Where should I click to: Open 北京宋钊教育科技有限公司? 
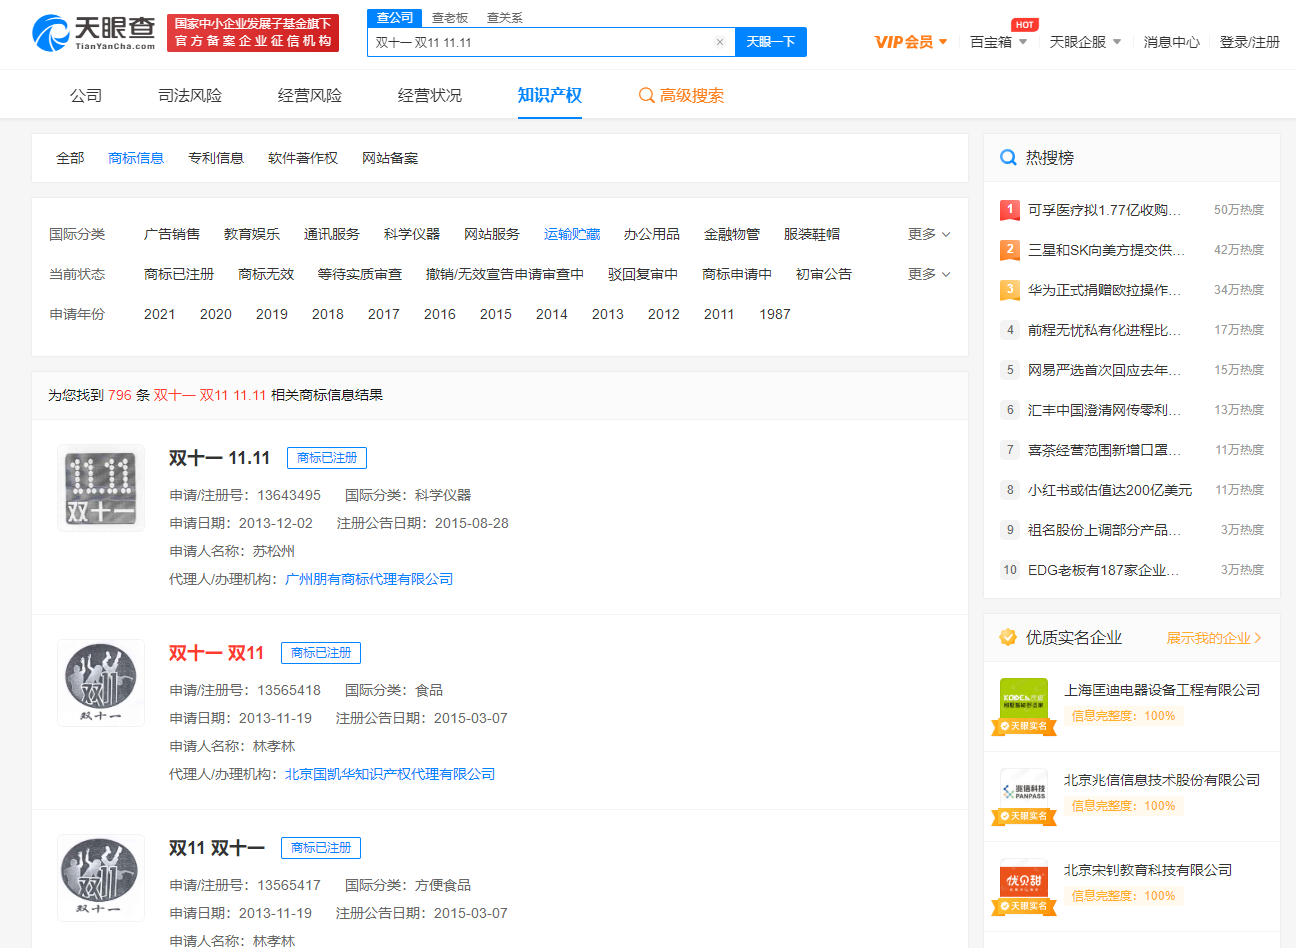[x=1148, y=870]
